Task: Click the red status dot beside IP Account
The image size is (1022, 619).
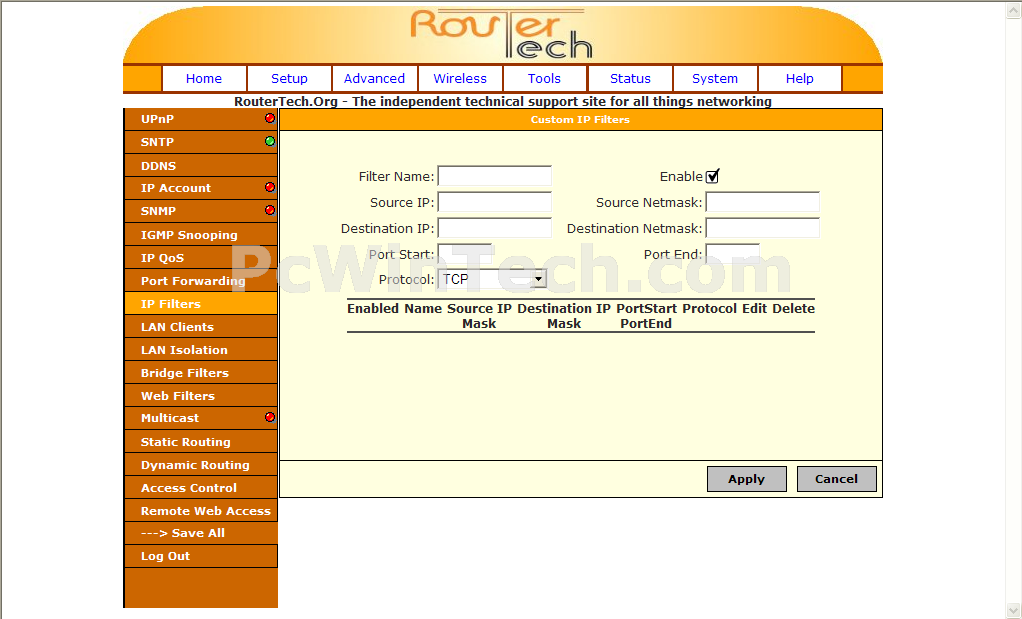Action: [270, 187]
